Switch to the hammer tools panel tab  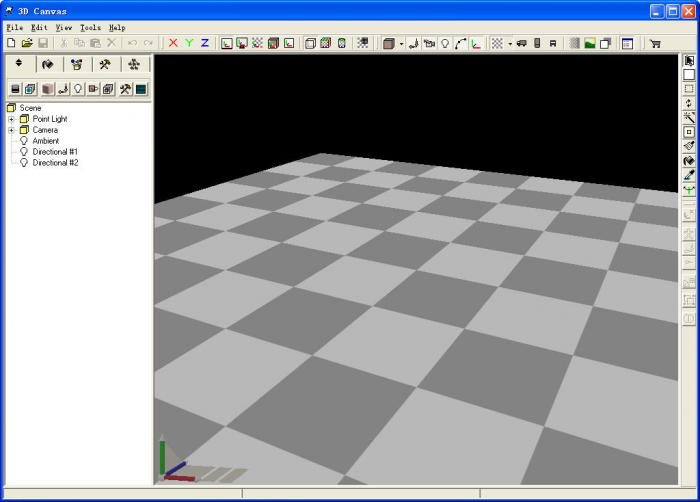(x=105, y=64)
